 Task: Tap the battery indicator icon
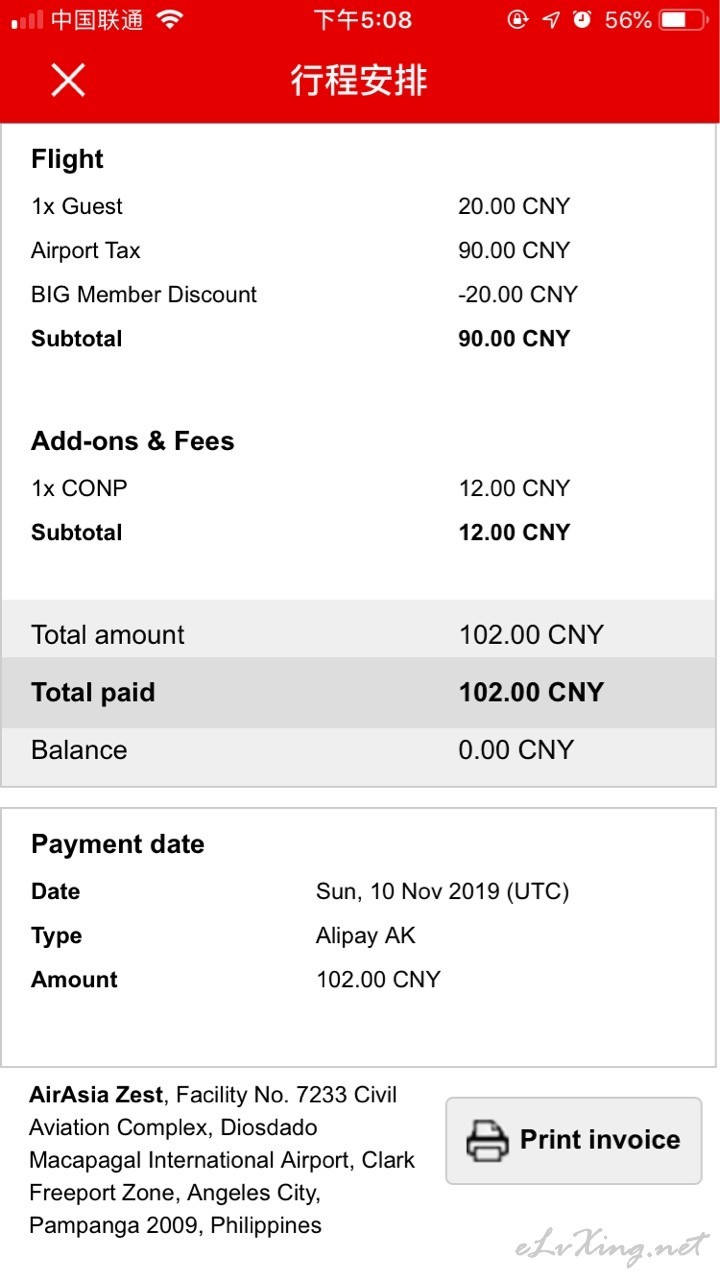click(683, 20)
